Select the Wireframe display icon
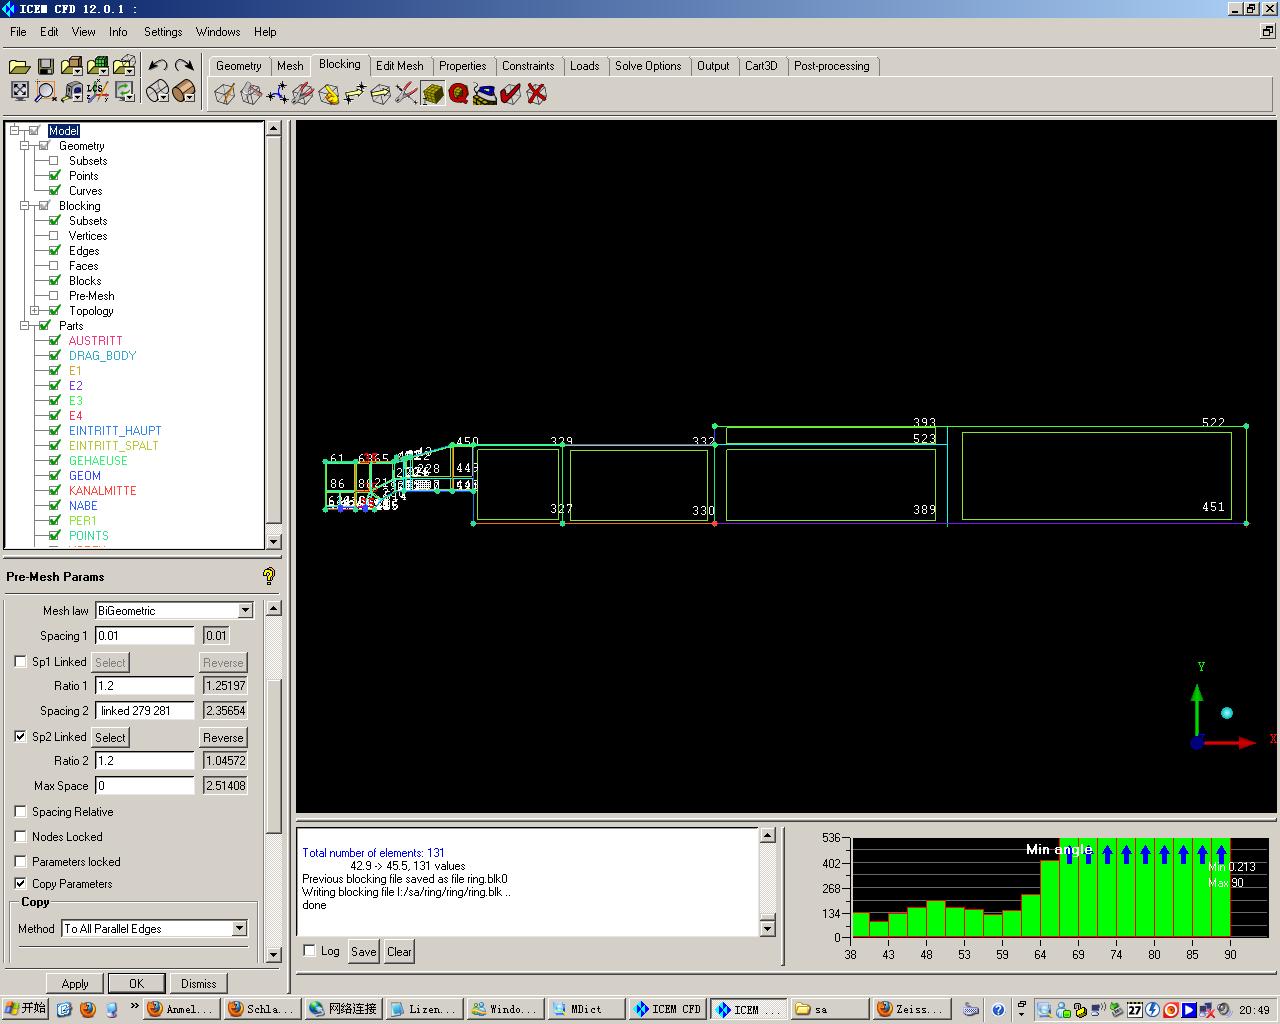Viewport: 1280px width, 1024px height. coord(157,92)
